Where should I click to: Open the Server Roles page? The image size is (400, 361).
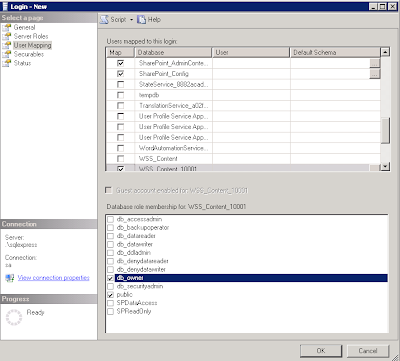click(x=31, y=36)
